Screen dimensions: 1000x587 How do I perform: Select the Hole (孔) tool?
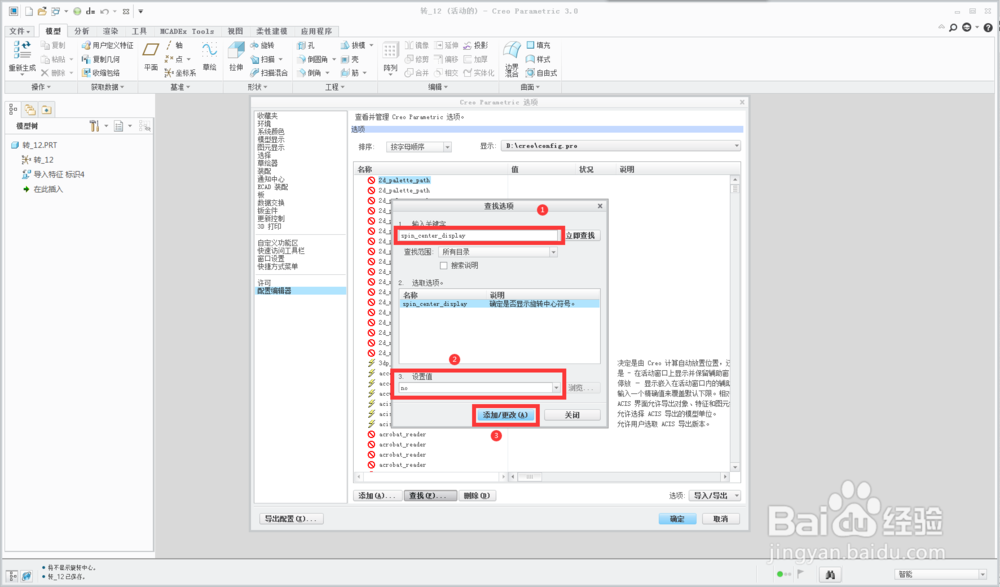[x=306, y=45]
